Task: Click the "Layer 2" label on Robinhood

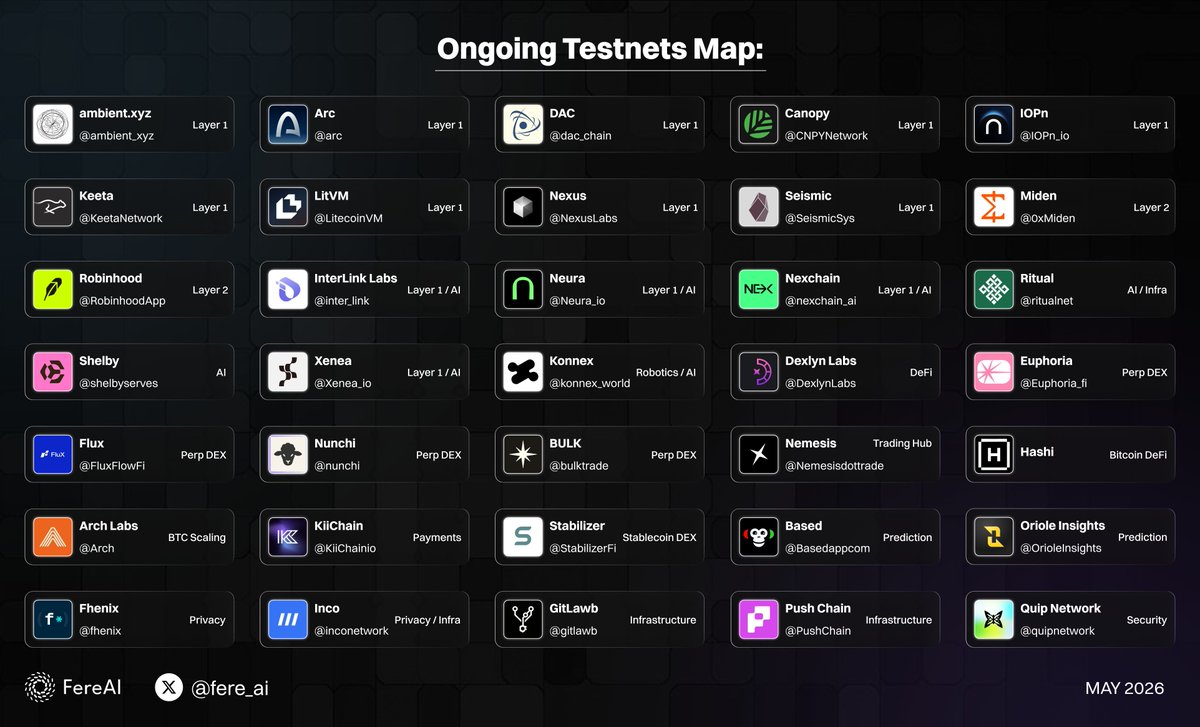Action: [x=210, y=290]
